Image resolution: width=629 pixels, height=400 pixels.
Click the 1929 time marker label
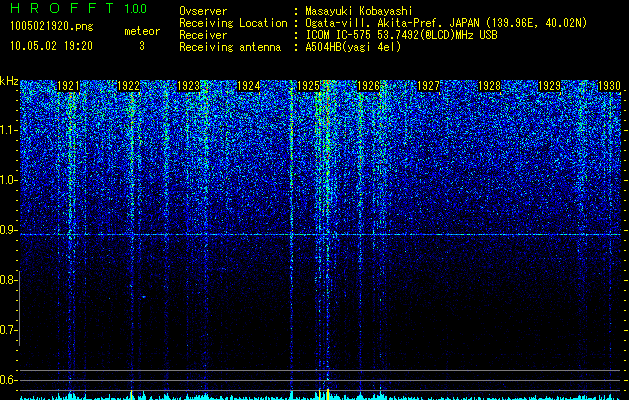click(x=549, y=86)
